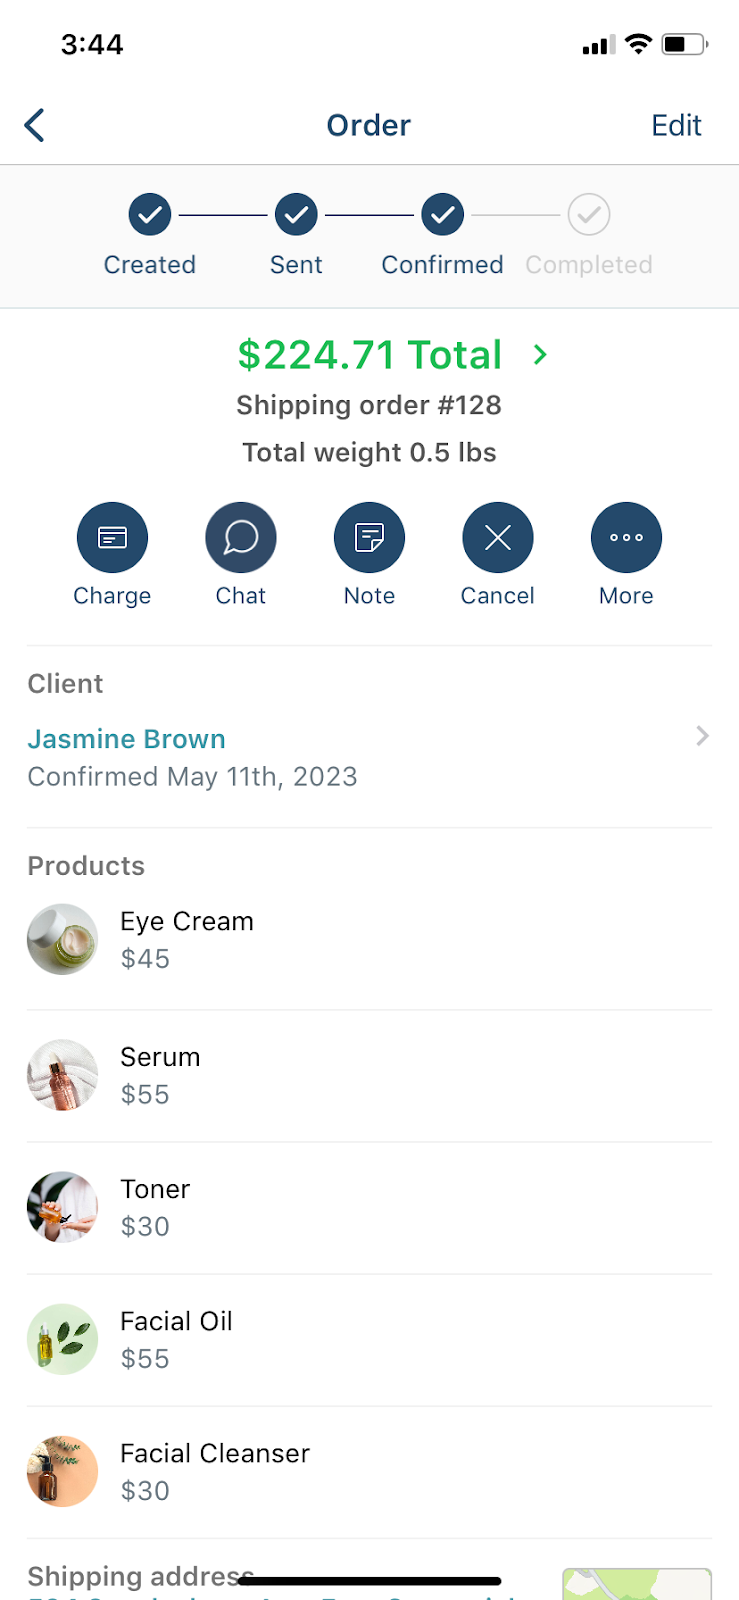This screenshot has width=739, height=1600.
Task: Mark the Completed step circle
Action: [589, 214]
